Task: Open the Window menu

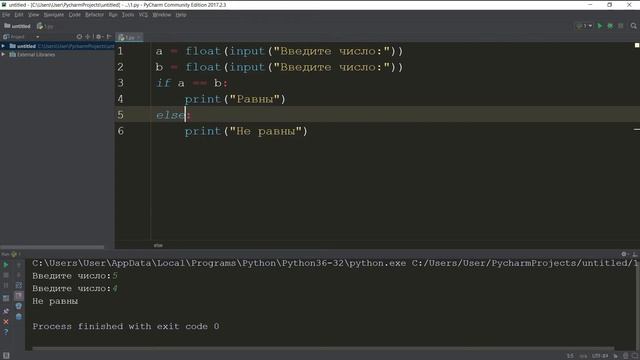Action: (x=162, y=15)
